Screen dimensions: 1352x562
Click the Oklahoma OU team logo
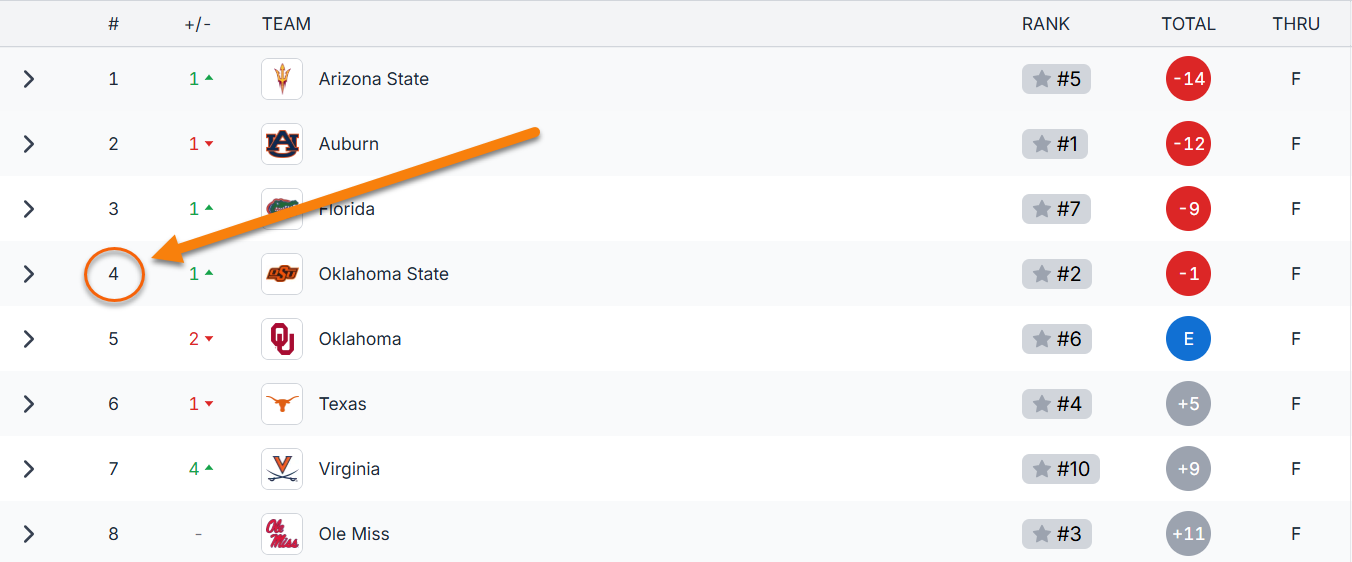[x=282, y=339]
